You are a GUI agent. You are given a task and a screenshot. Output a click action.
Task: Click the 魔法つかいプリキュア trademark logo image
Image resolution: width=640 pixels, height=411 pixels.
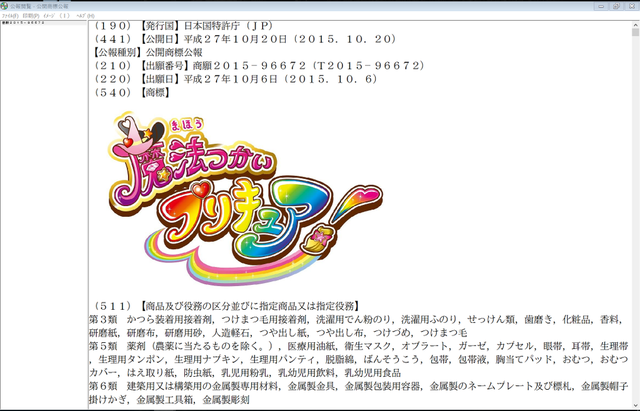(x=245, y=198)
